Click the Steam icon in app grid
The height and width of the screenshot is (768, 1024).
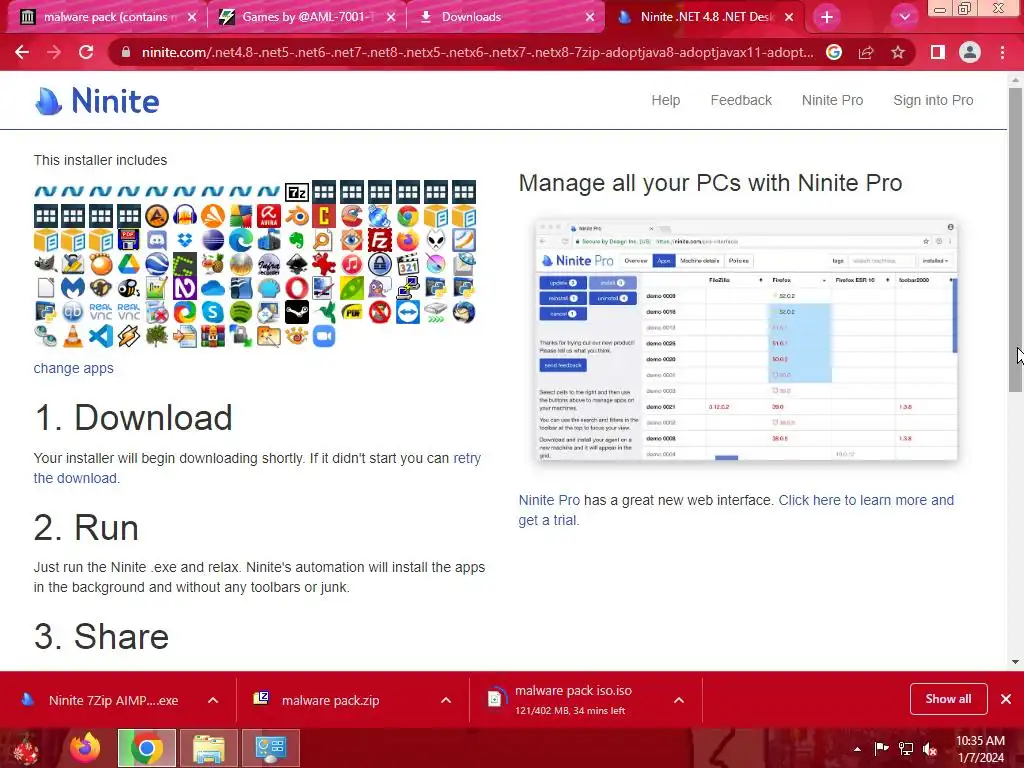[x=297, y=312]
